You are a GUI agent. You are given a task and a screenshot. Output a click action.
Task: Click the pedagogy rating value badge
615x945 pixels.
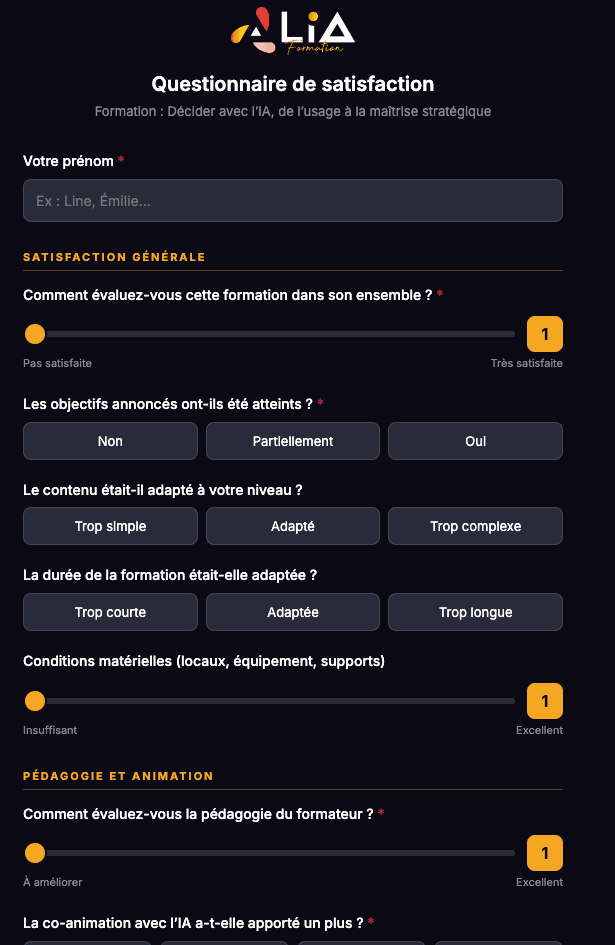tap(545, 853)
